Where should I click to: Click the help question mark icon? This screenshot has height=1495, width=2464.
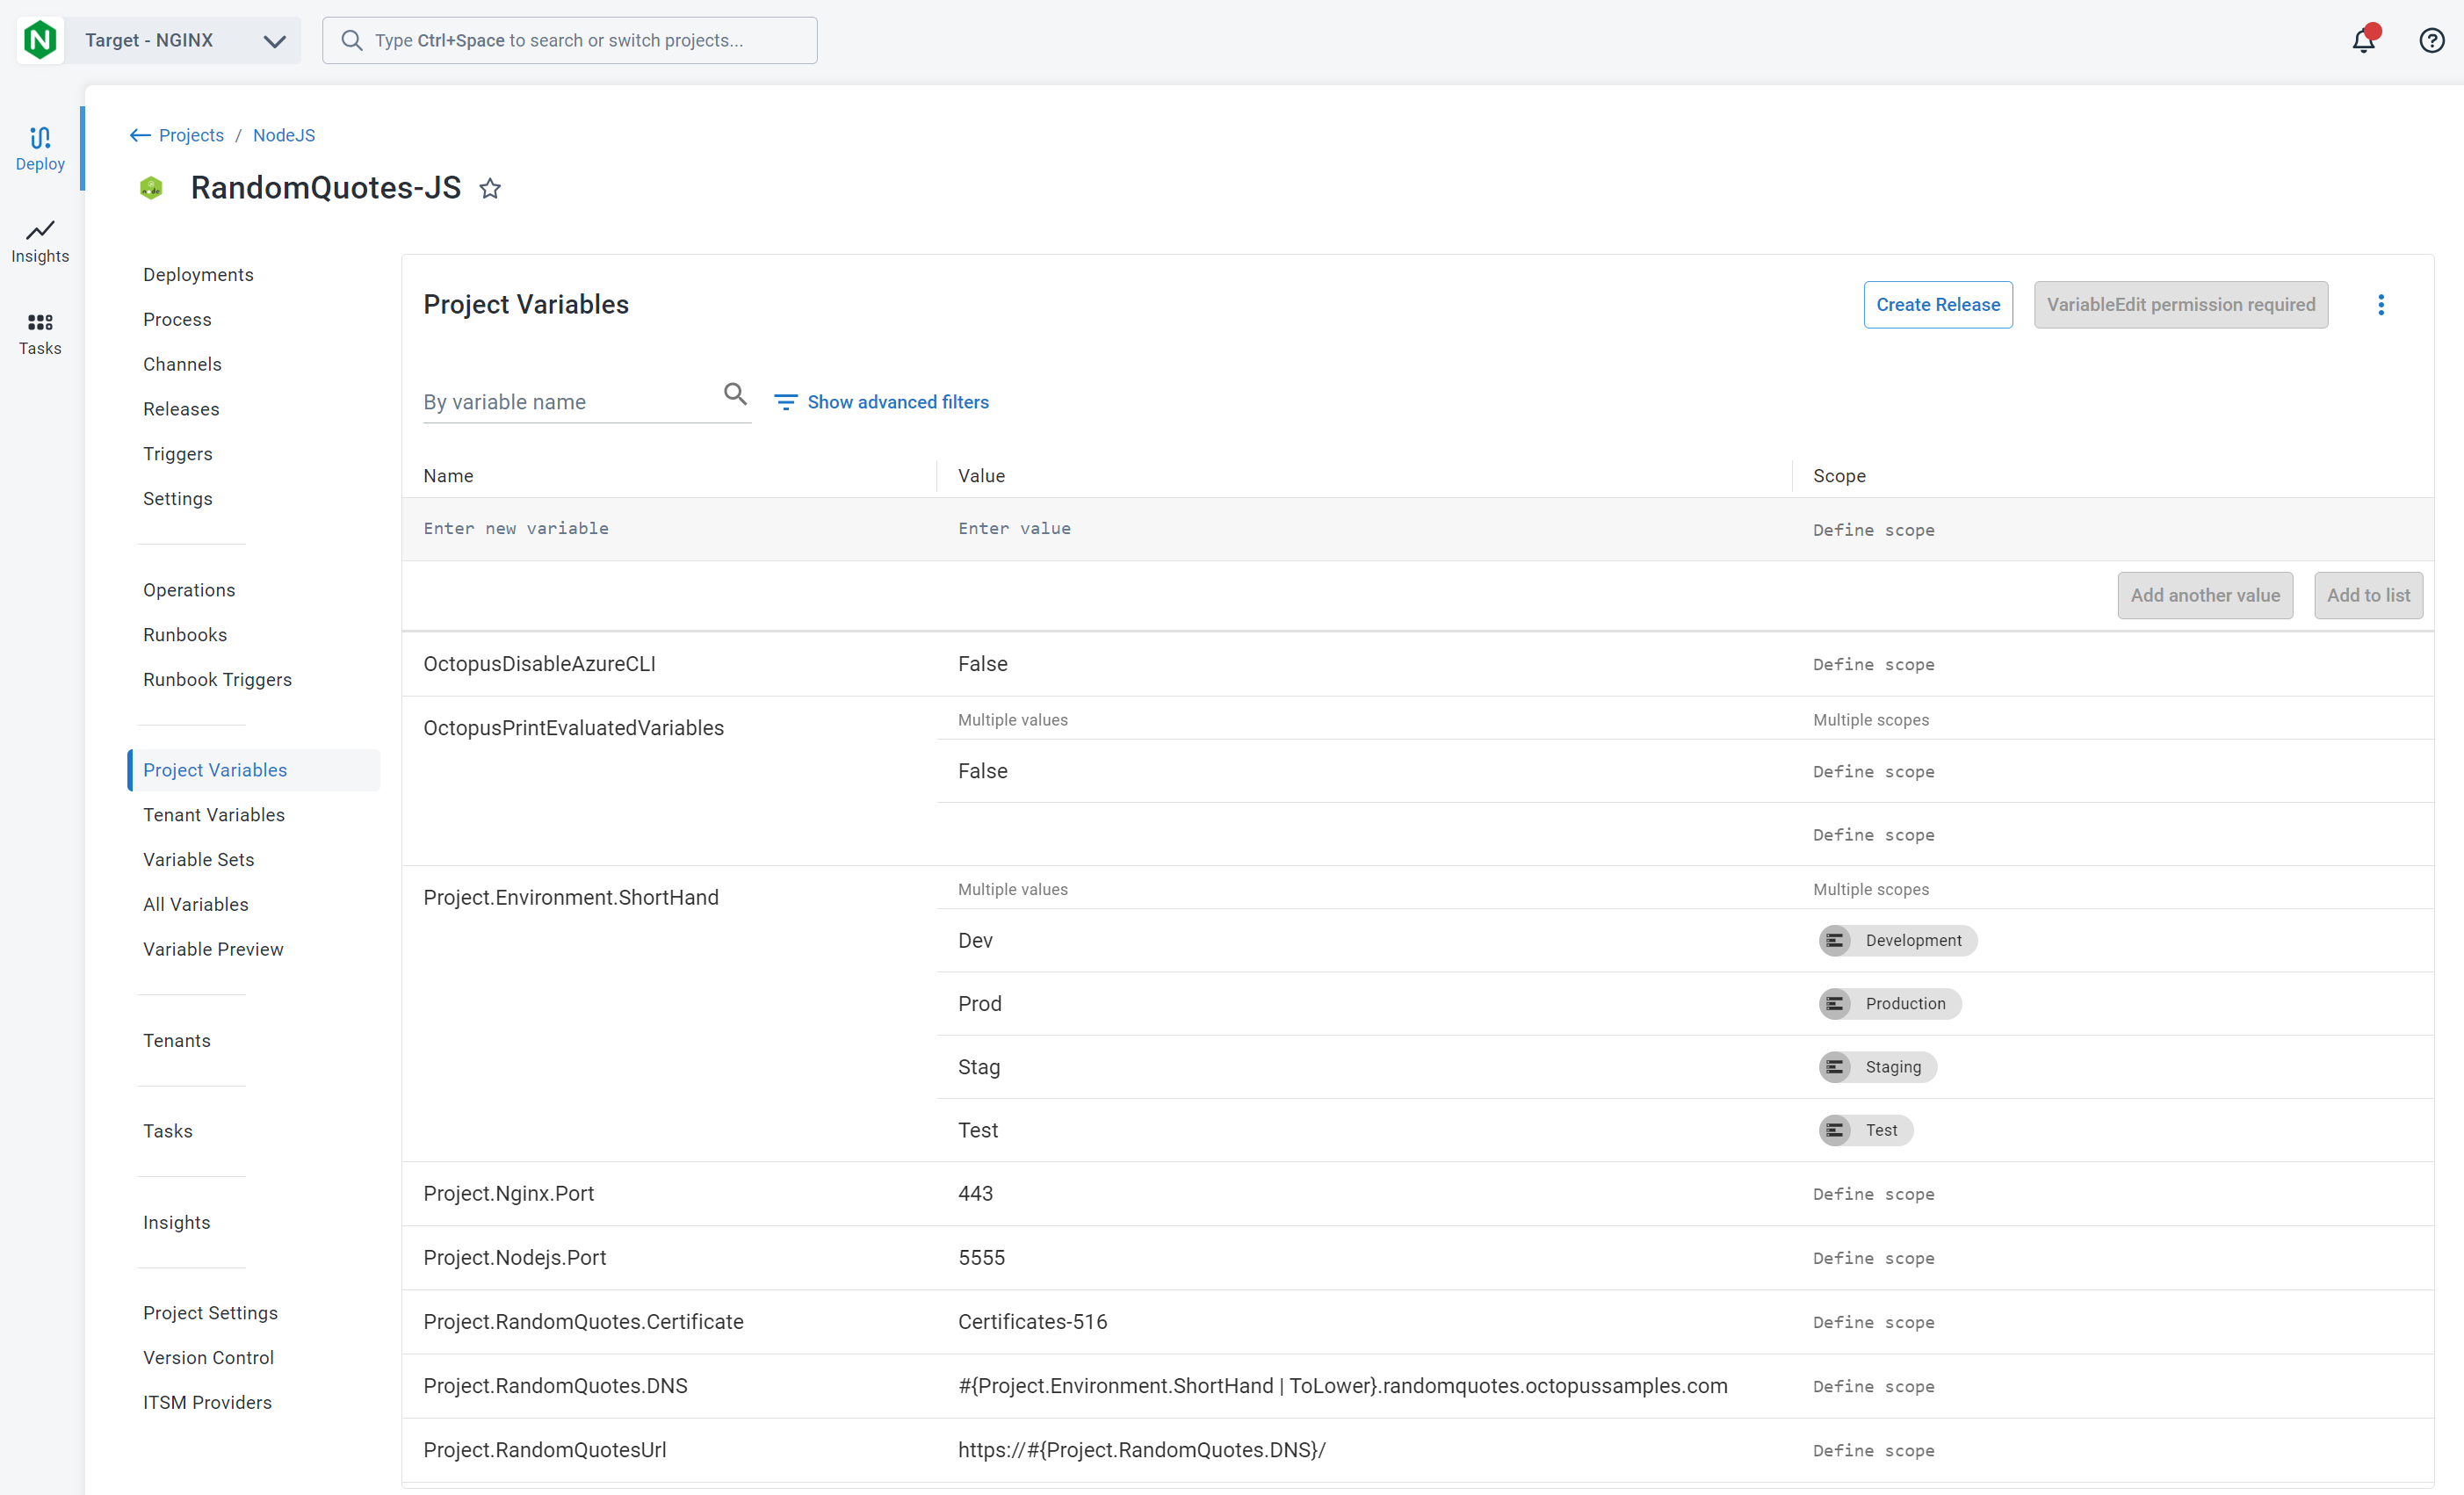2431,40
